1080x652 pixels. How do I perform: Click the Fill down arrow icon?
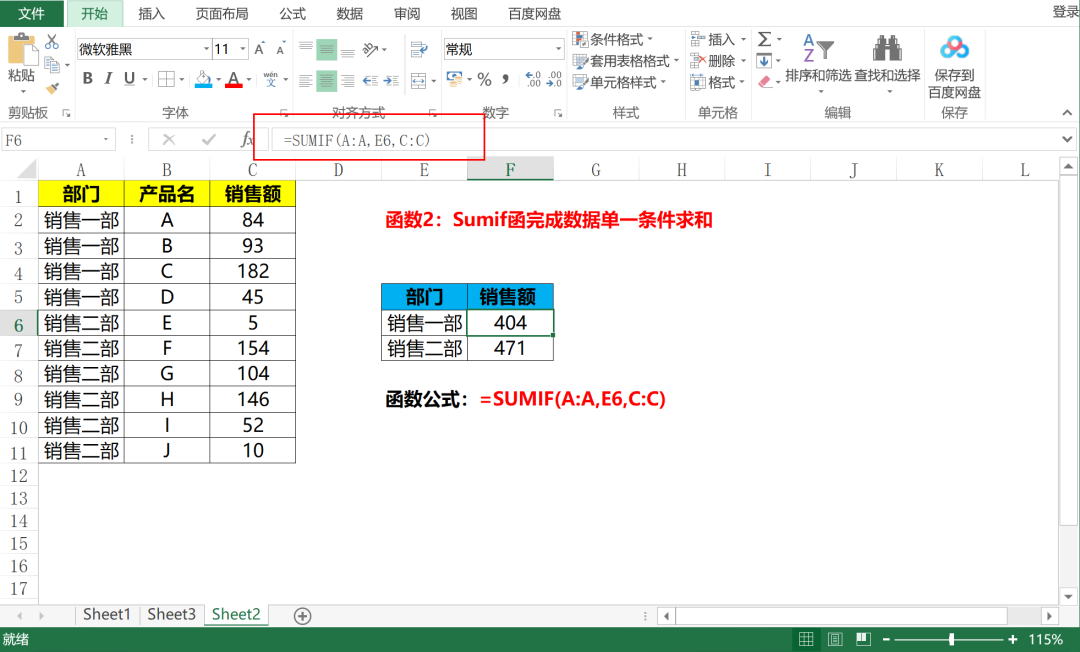(764, 61)
